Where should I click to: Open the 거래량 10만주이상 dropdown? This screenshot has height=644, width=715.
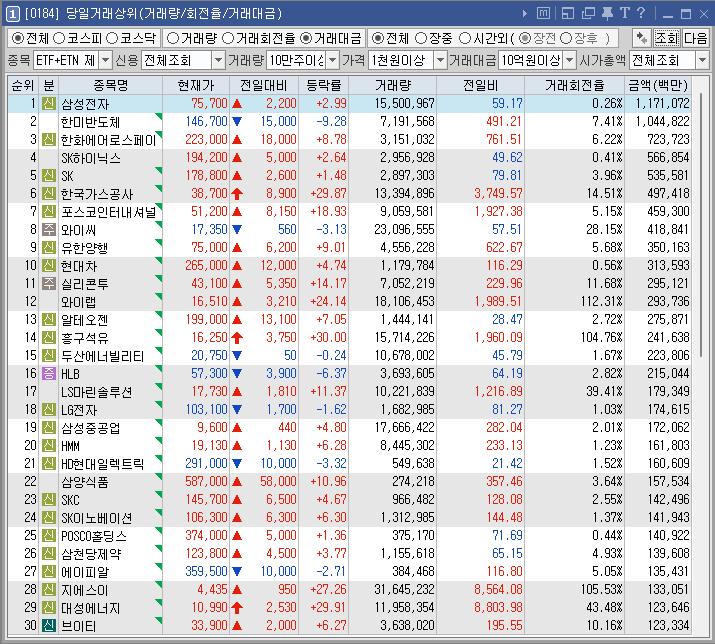(333, 60)
